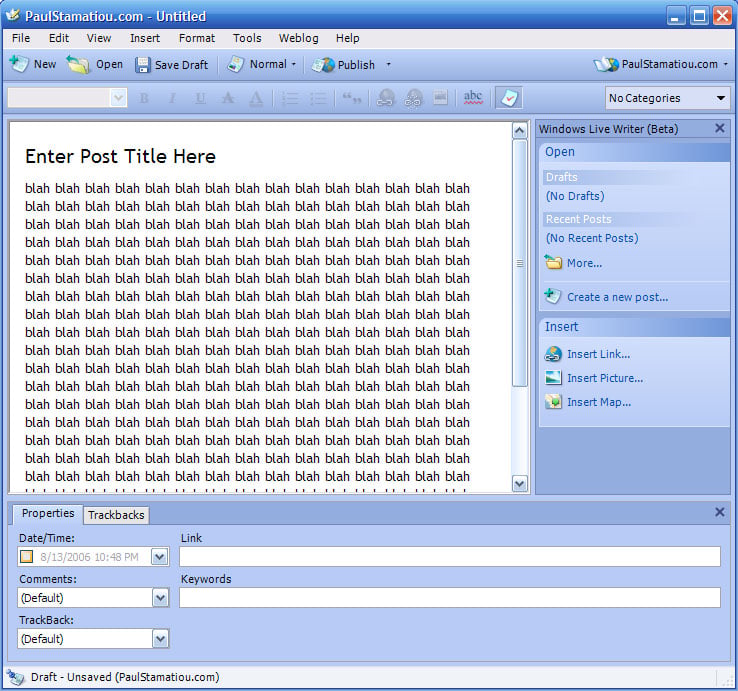This screenshot has width=738, height=691.
Task: Click the Draft - Unsaved status text
Action: (125, 677)
